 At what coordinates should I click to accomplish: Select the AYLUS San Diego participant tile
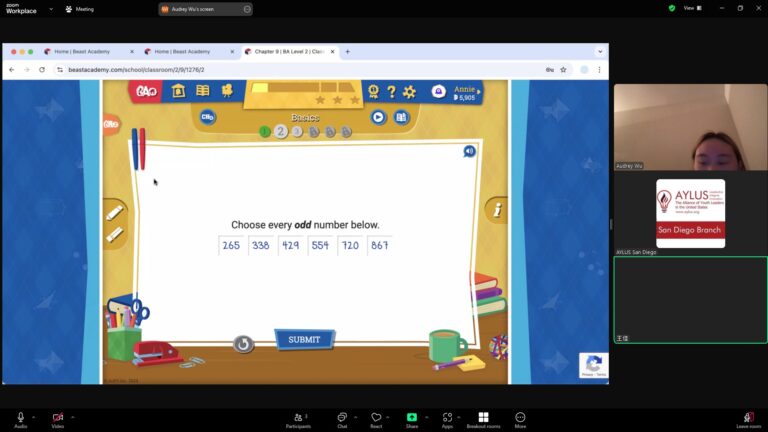click(x=691, y=214)
